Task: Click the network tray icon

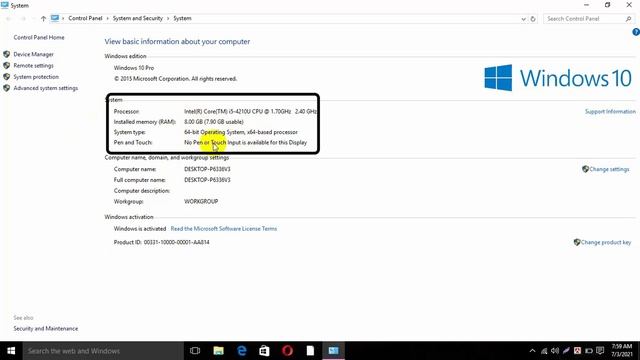Action: point(544,351)
